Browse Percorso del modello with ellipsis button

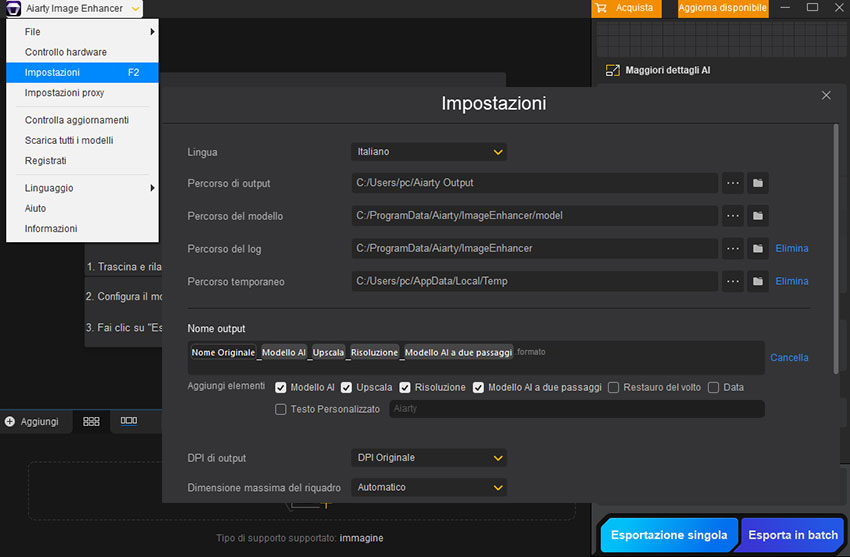(732, 216)
